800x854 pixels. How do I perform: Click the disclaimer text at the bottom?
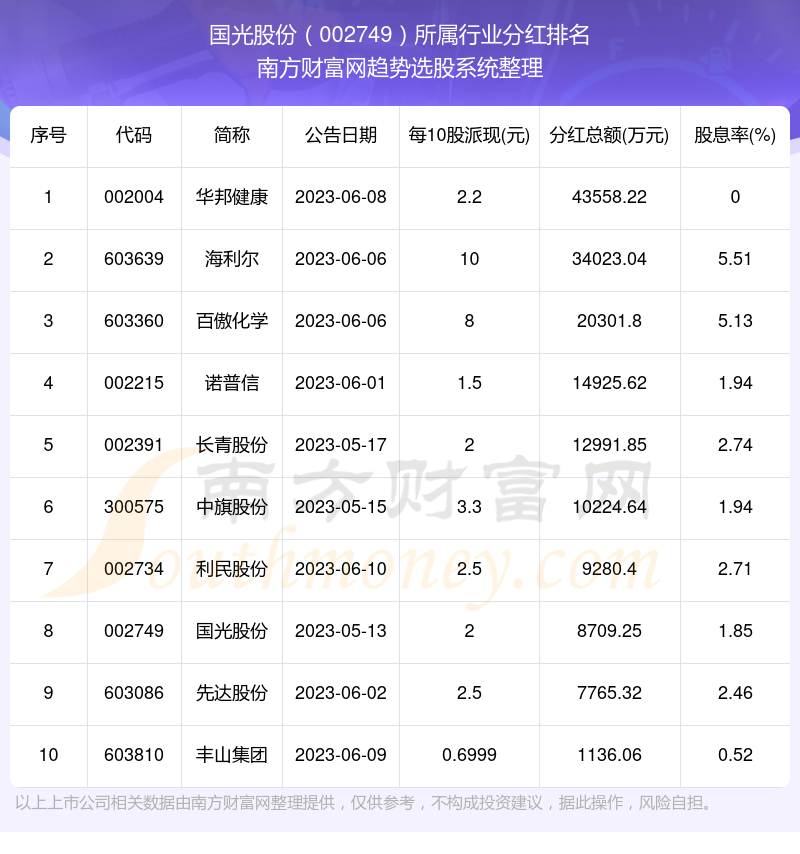click(x=364, y=802)
